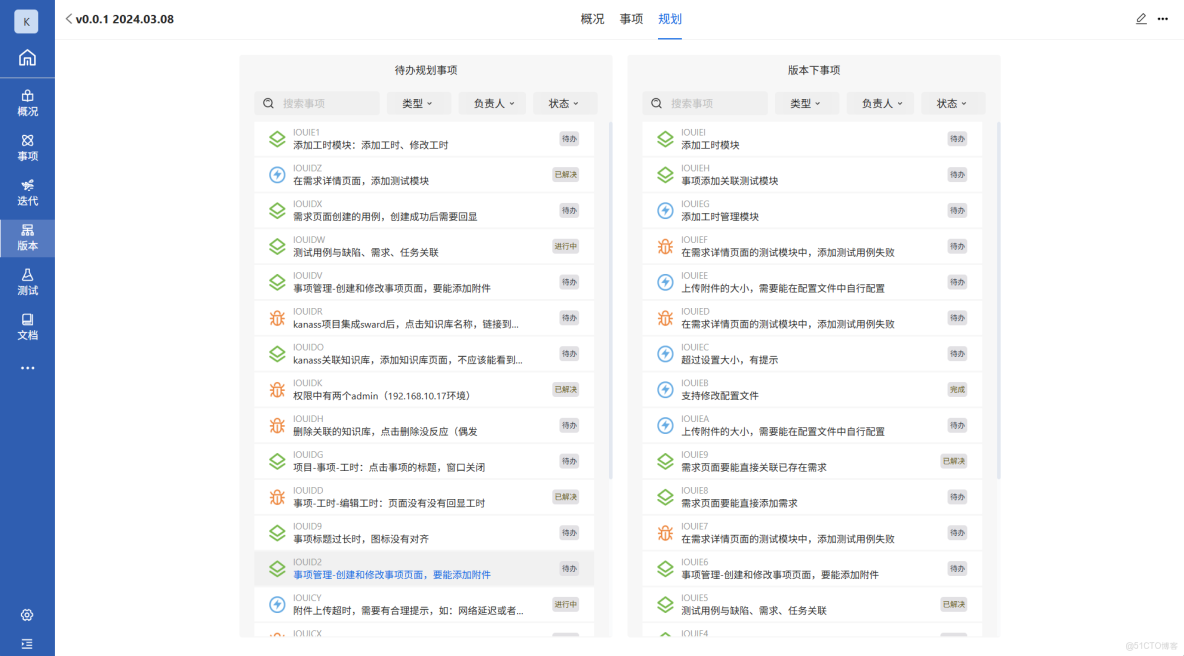Screen dimensions: 1184x656
Task: Switch to the 概况 tab
Action: (592, 18)
